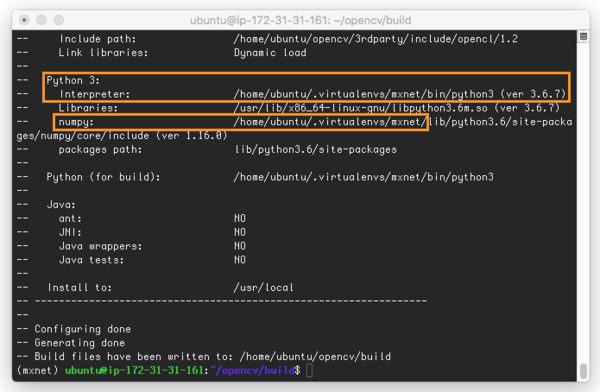Click the 'Java wrappers:' NO value
The image size is (600, 392).
pos(240,246)
